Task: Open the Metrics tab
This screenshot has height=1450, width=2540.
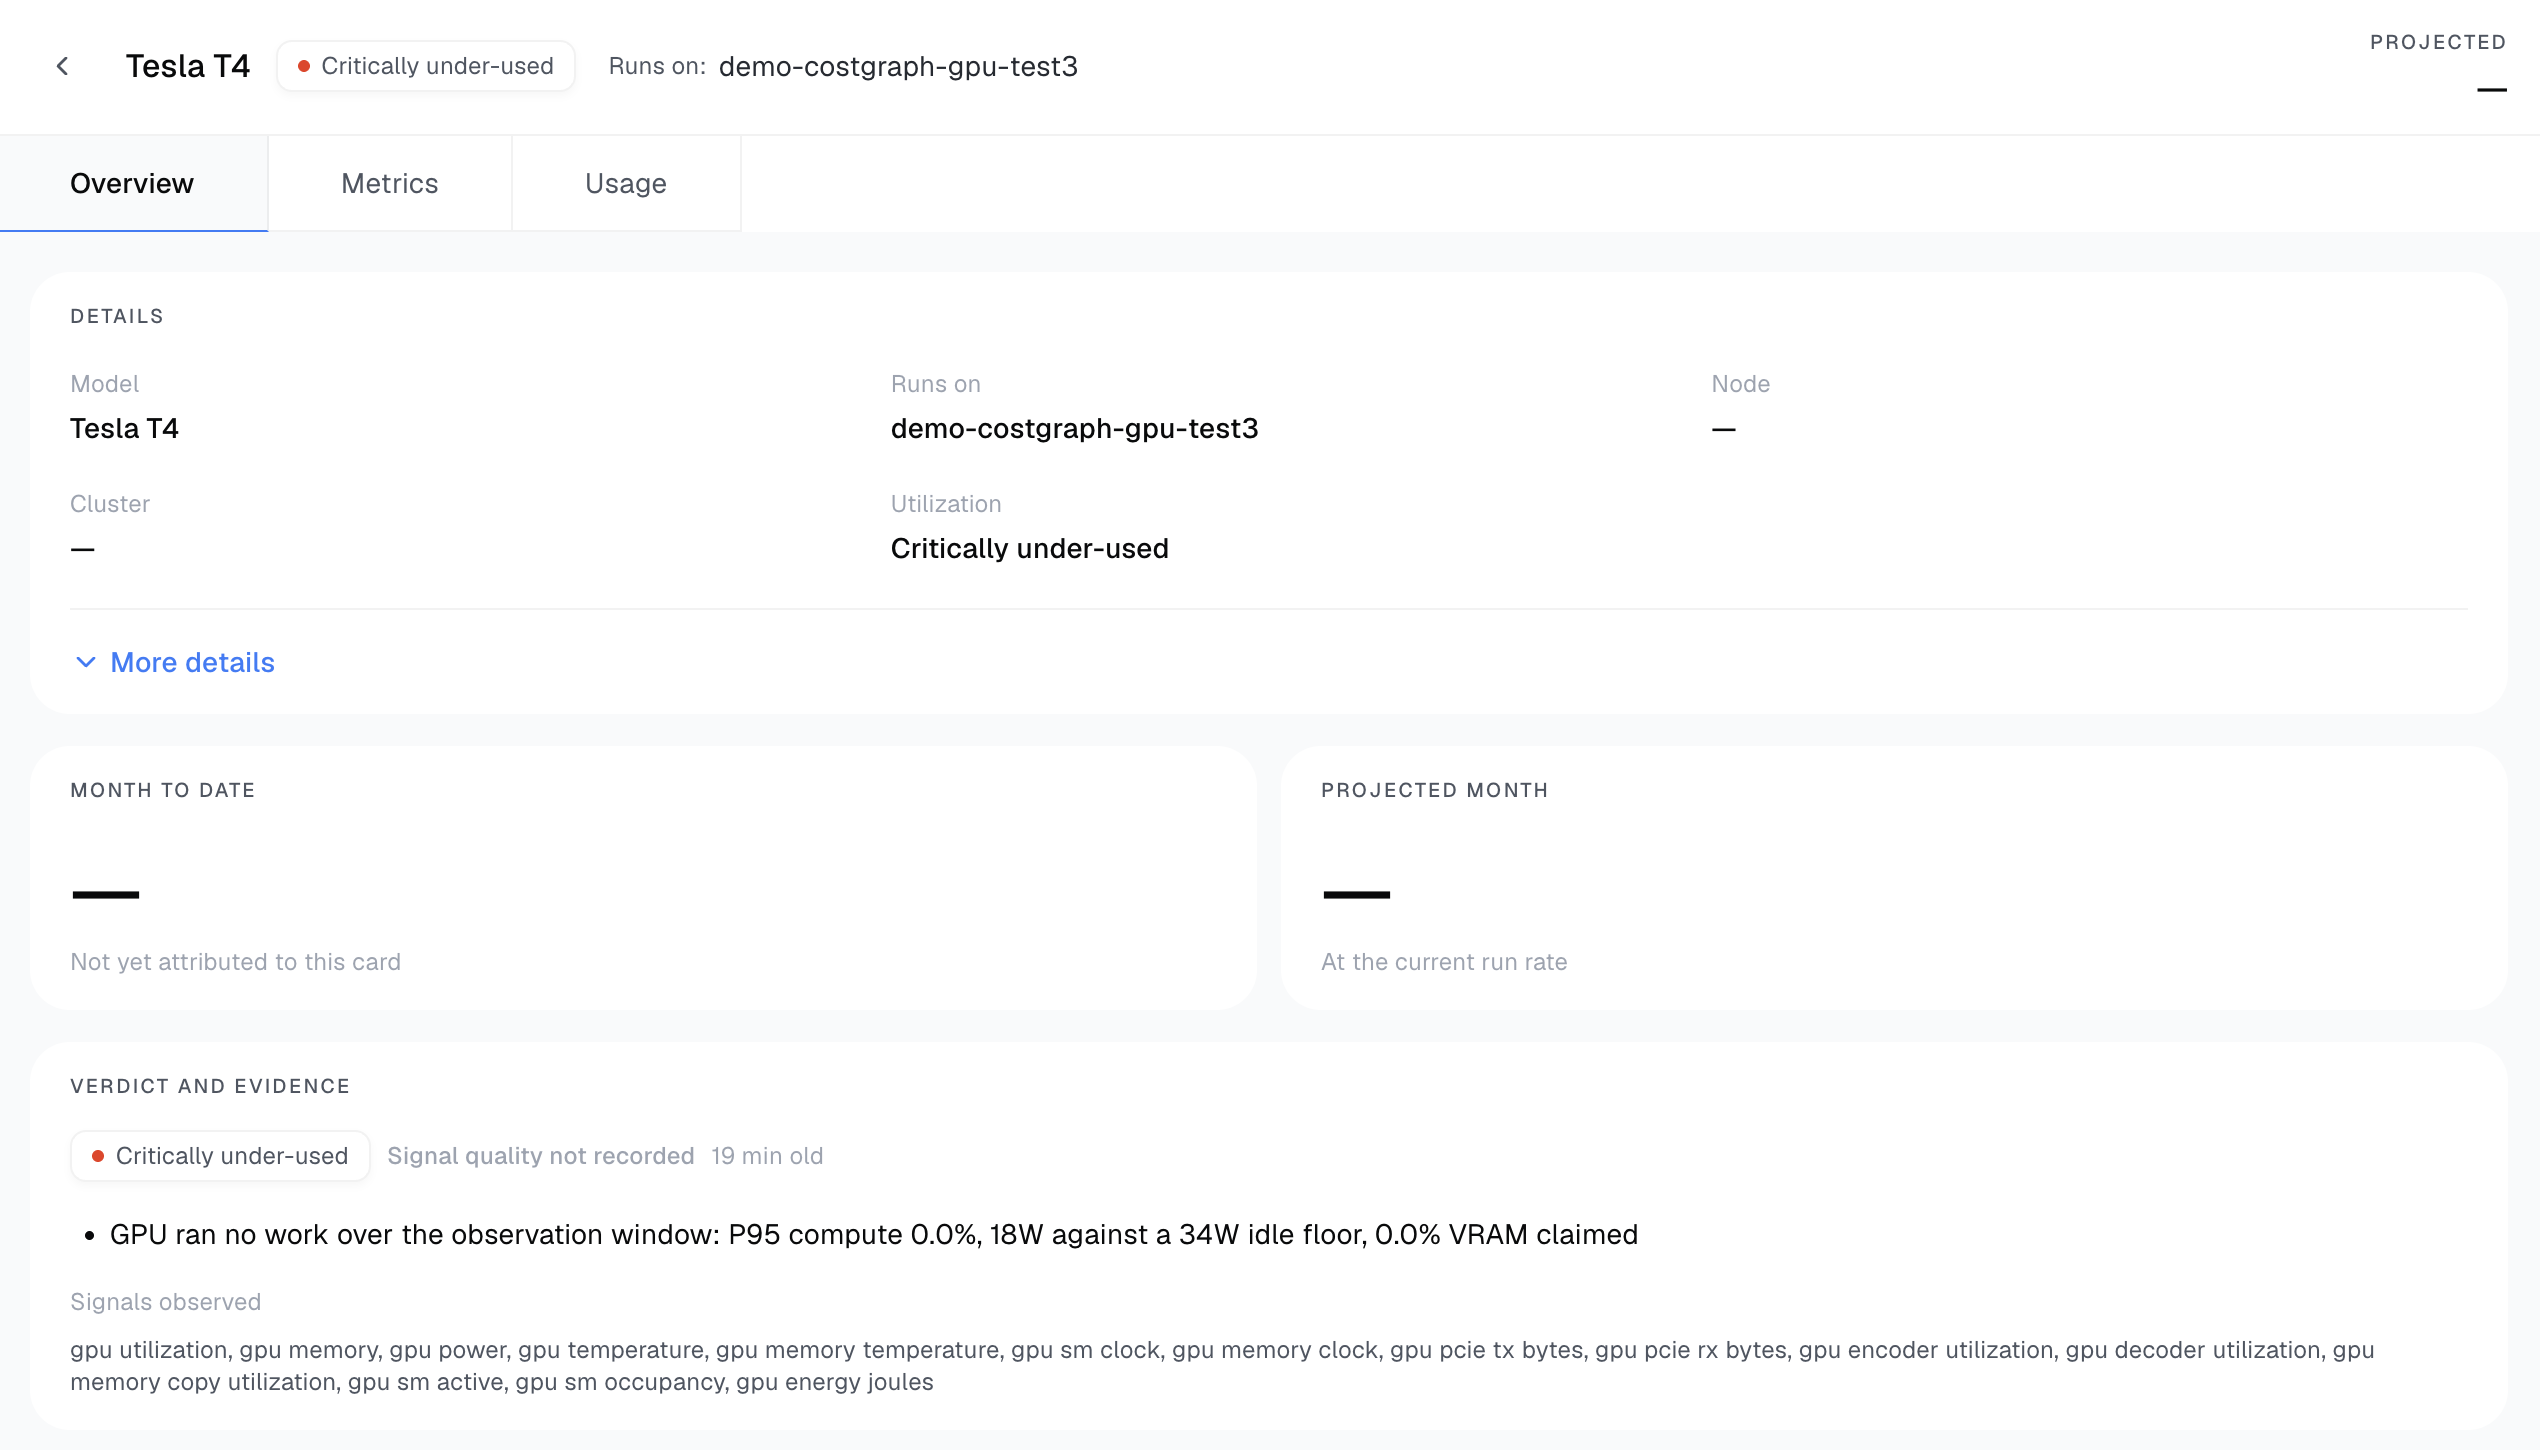Action: (x=390, y=183)
